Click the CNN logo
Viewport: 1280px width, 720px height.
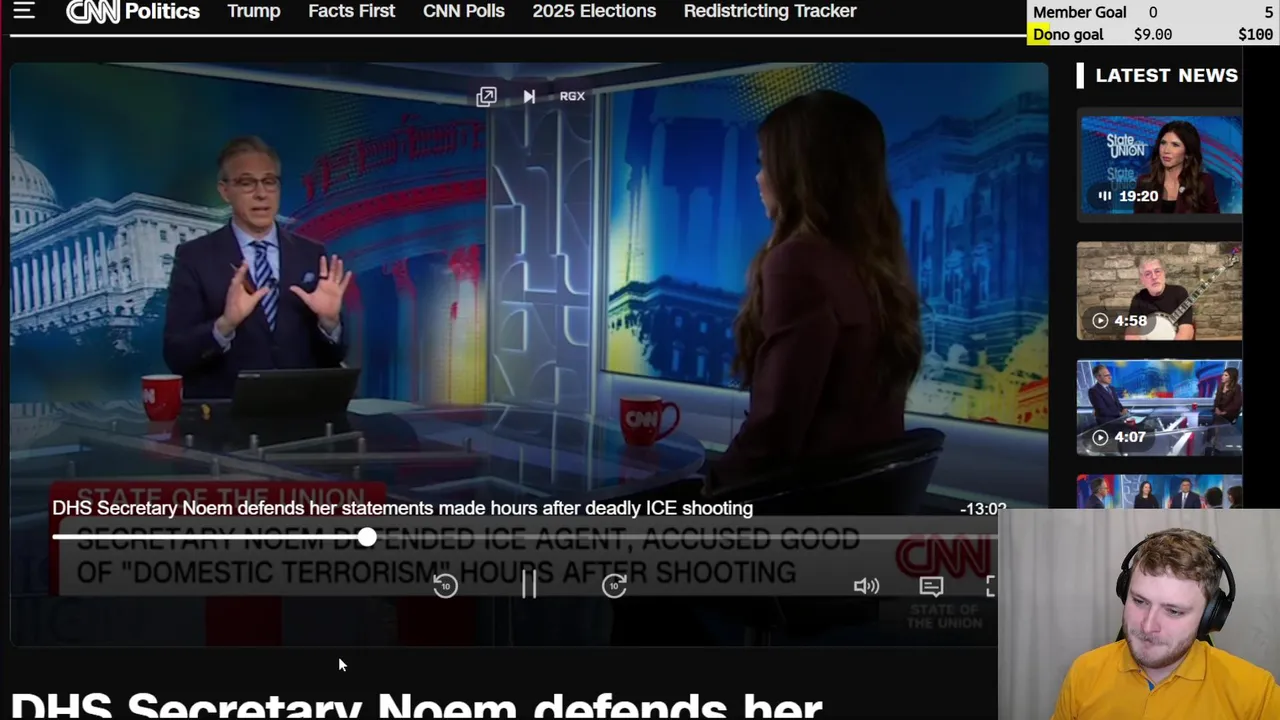(92, 11)
